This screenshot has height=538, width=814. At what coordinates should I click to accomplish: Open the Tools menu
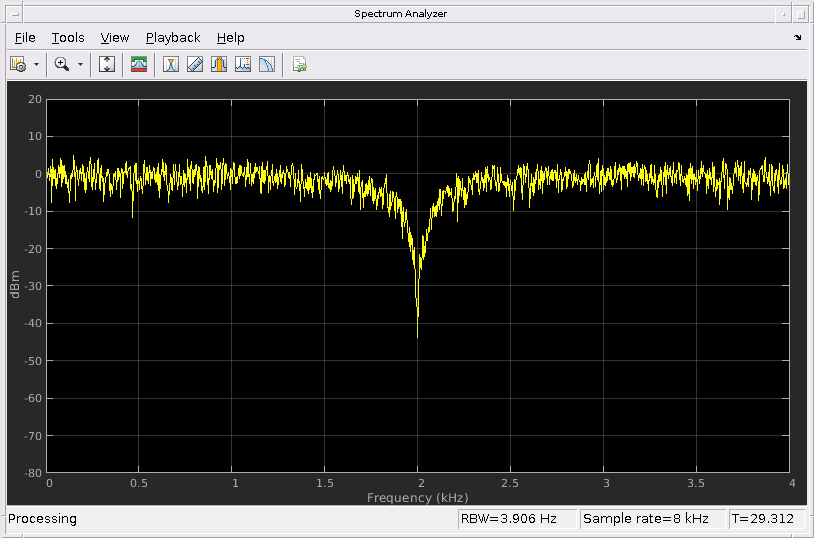pyautogui.click(x=68, y=38)
